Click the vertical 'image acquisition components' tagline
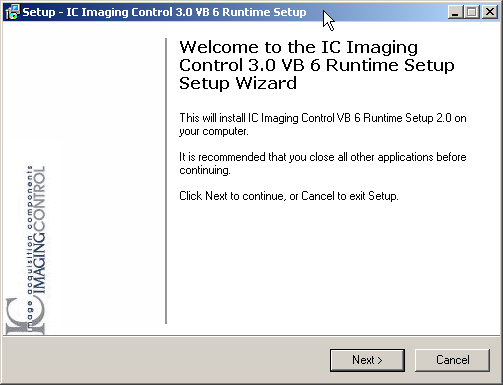 [x=30, y=247]
